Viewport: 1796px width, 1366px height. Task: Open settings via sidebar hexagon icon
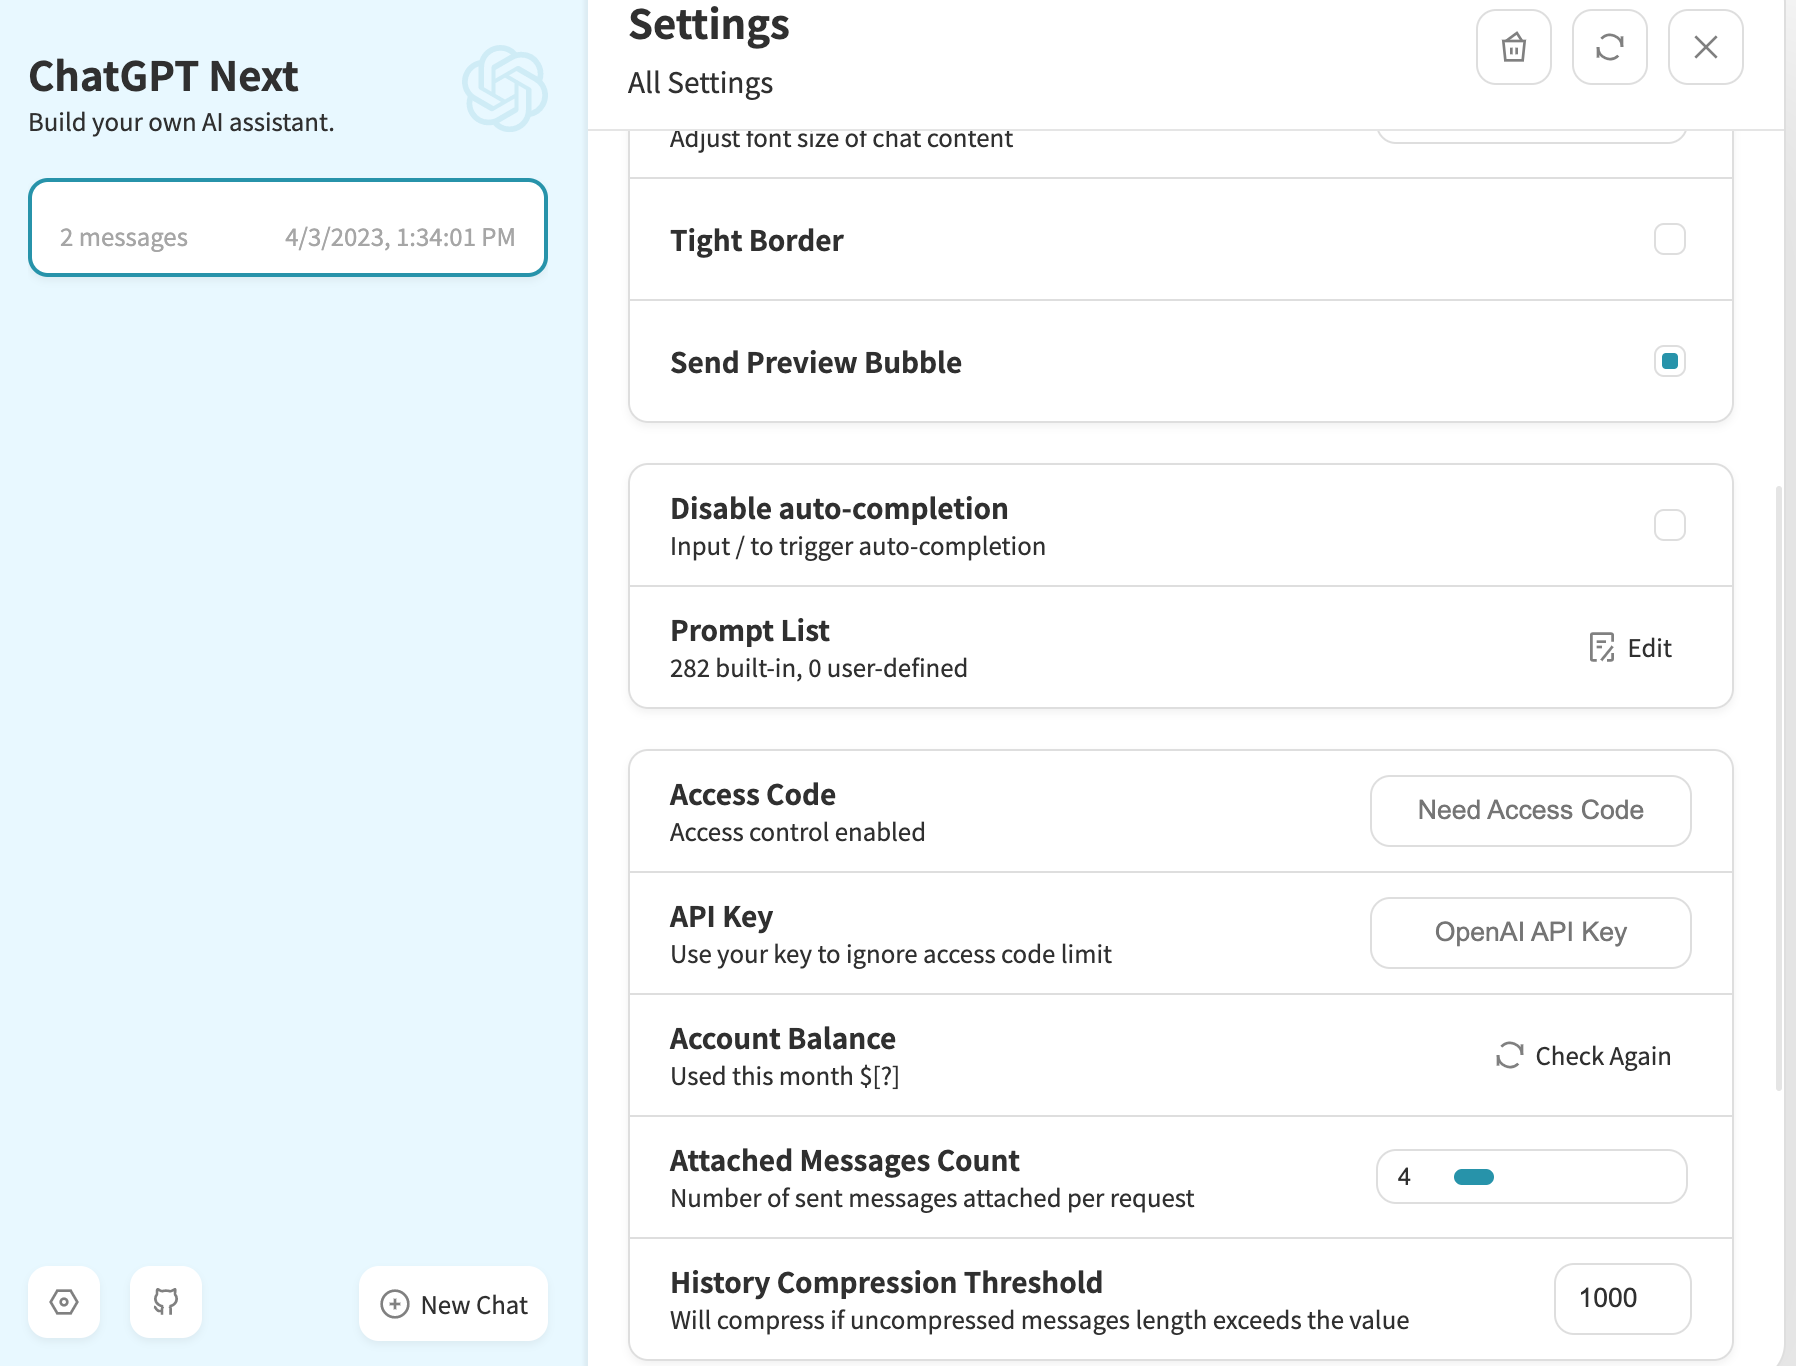point(64,1302)
